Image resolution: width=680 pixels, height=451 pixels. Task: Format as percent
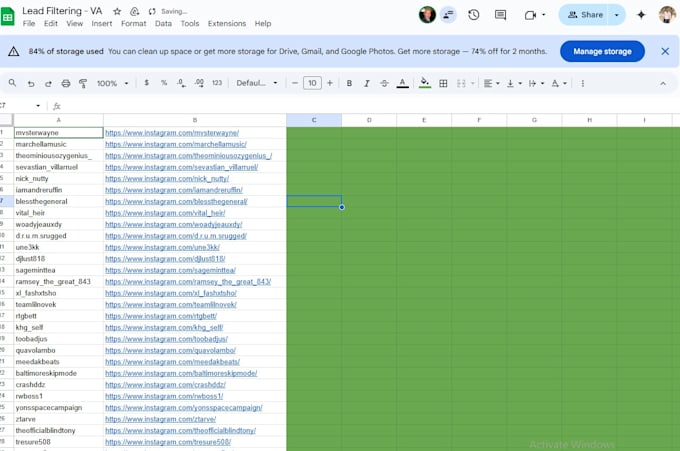[164, 83]
